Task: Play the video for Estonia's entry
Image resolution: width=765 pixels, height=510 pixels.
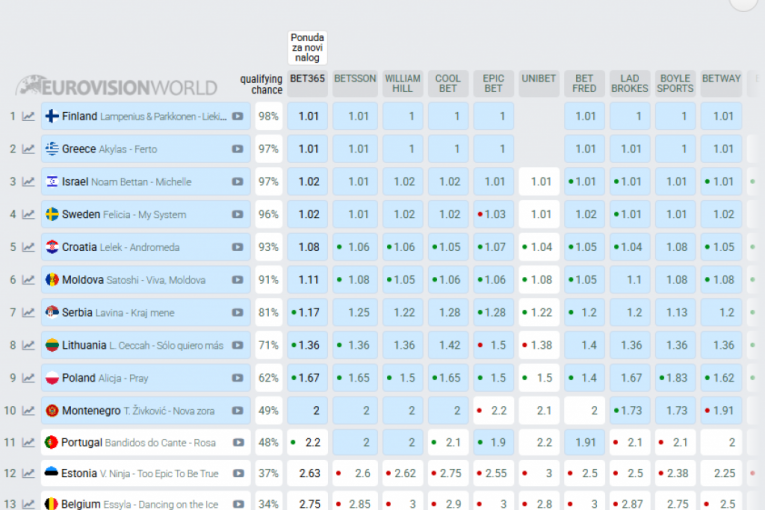Action: [238, 473]
